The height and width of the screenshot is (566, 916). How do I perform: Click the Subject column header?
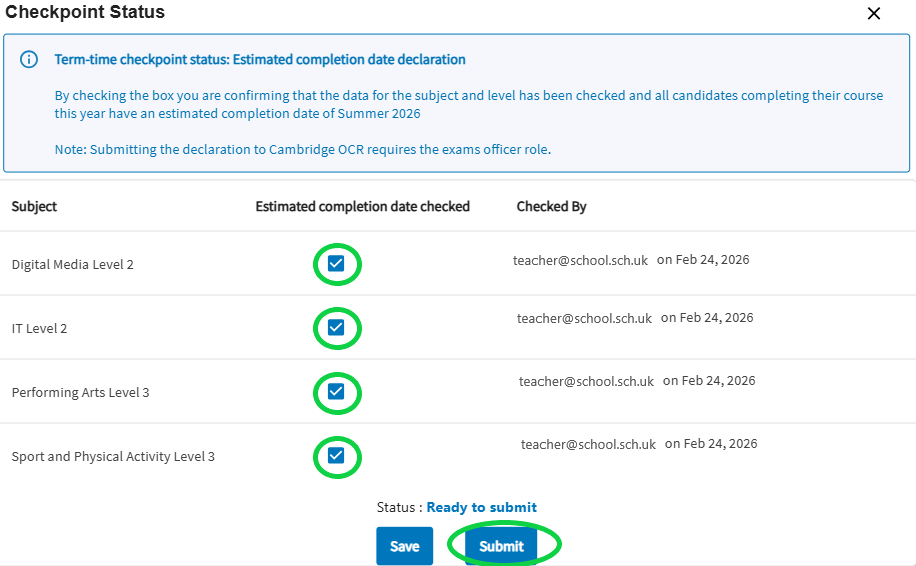[34, 207]
